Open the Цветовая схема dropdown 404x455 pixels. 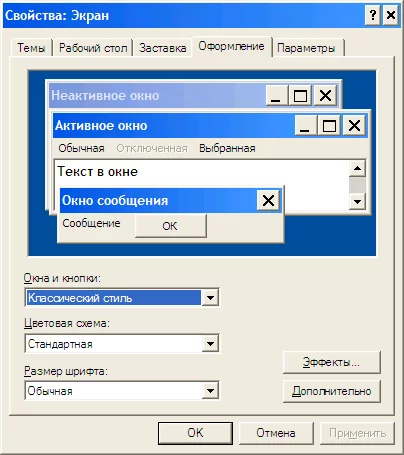(x=210, y=344)
